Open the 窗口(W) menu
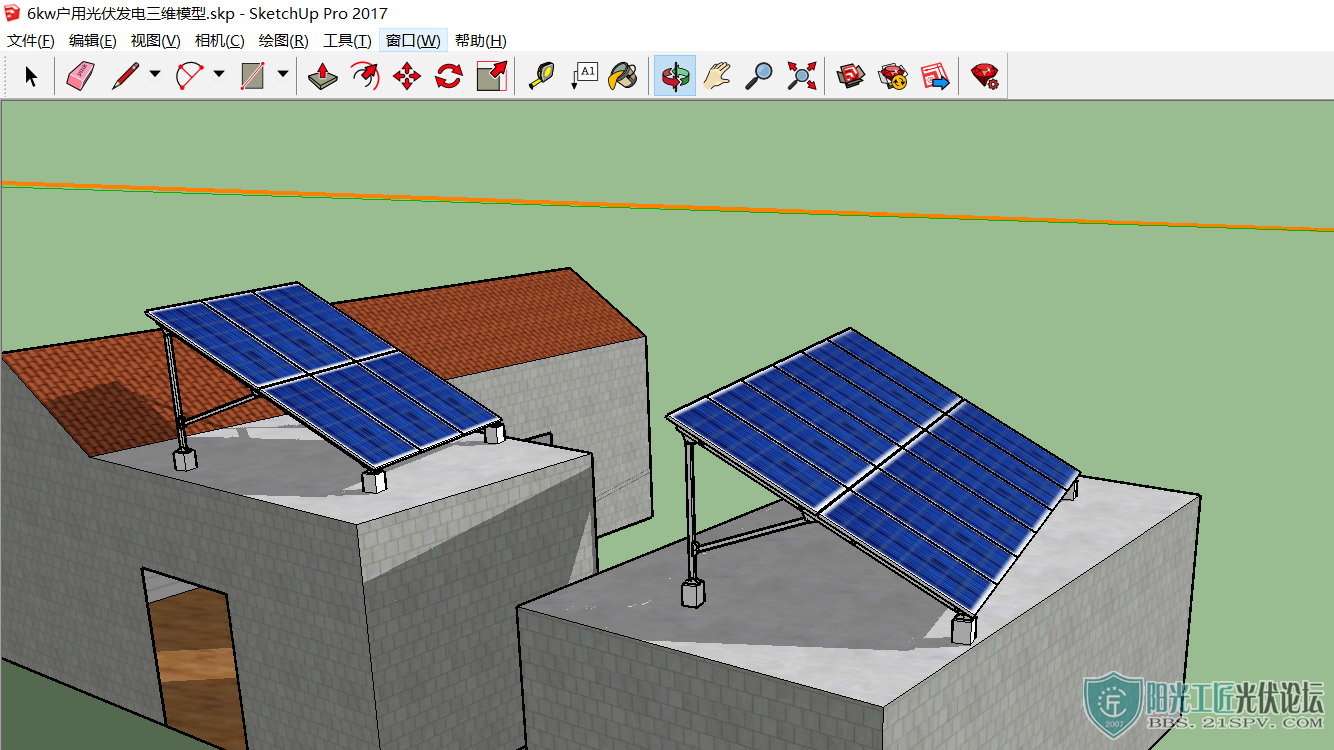1334x750 pixels. tap(413, 41)
